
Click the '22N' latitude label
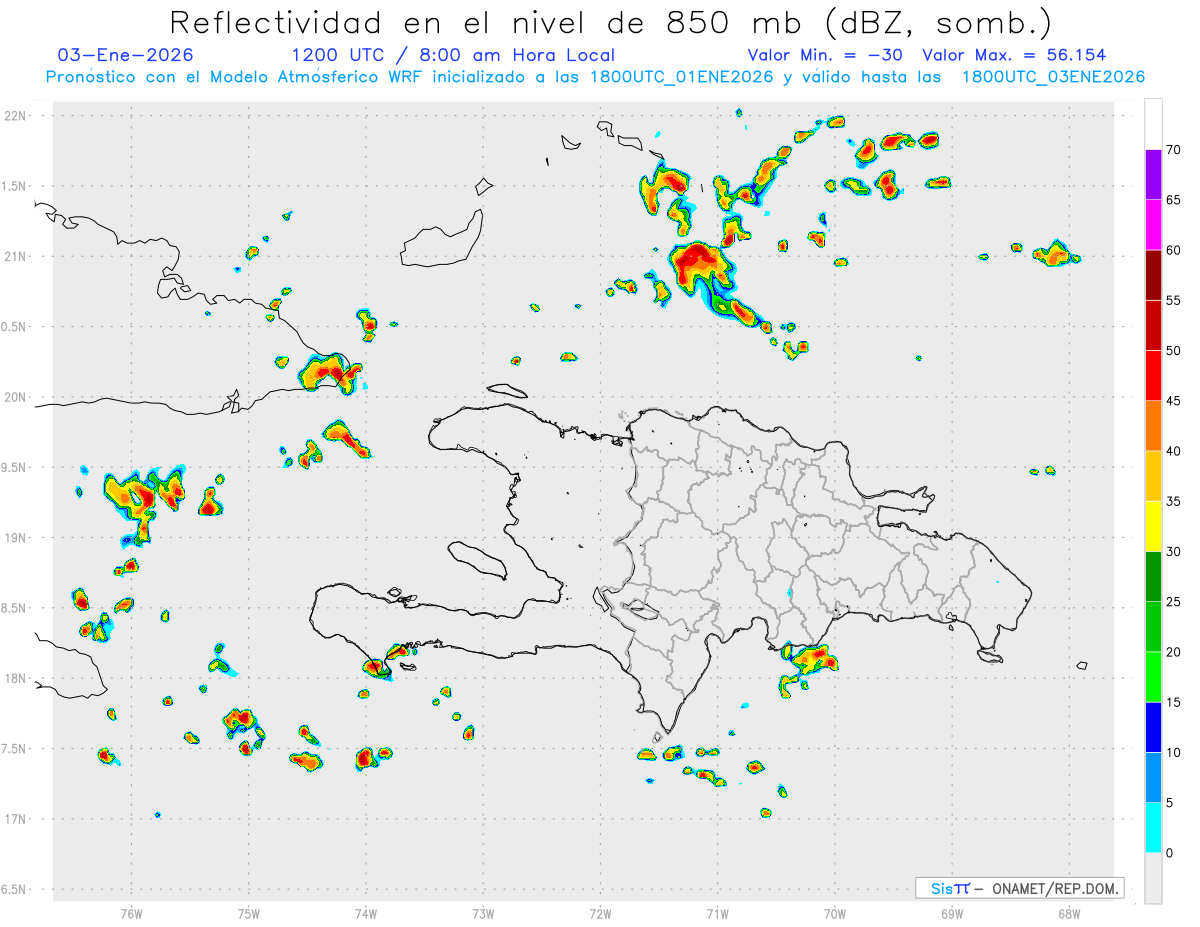click(17, 116)
